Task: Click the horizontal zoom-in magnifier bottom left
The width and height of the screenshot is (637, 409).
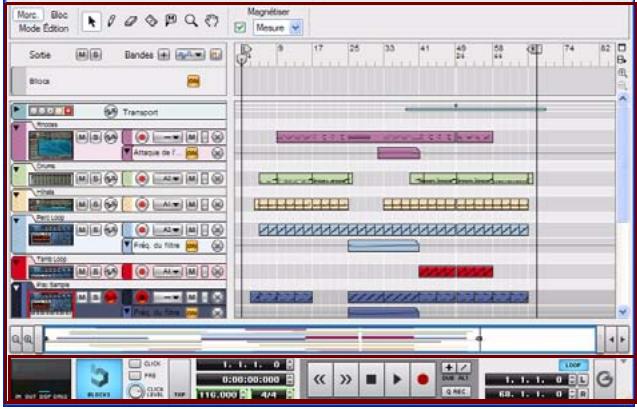Action: pos(28,338)
